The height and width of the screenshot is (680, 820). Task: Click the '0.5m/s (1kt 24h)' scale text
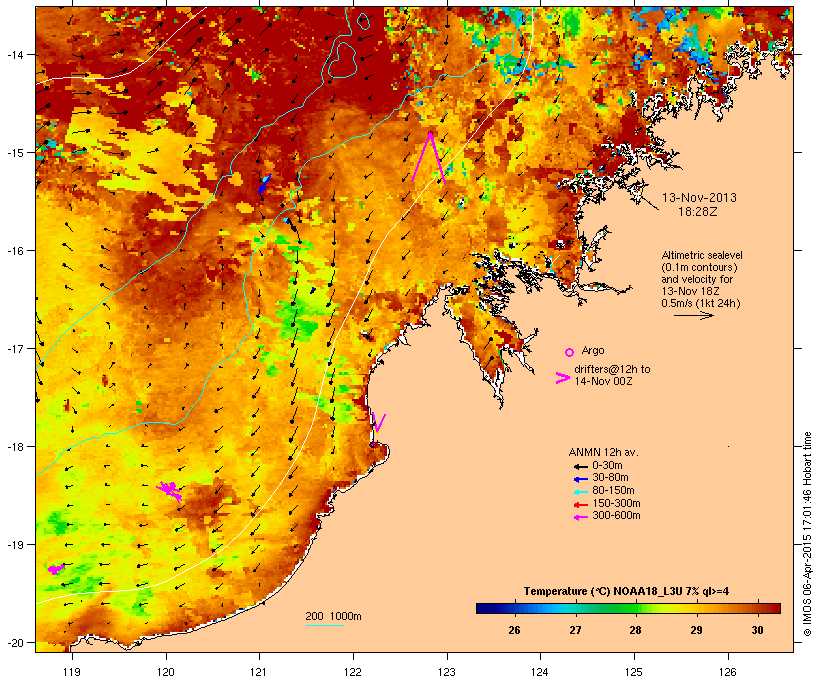click(x=701, y=303)
